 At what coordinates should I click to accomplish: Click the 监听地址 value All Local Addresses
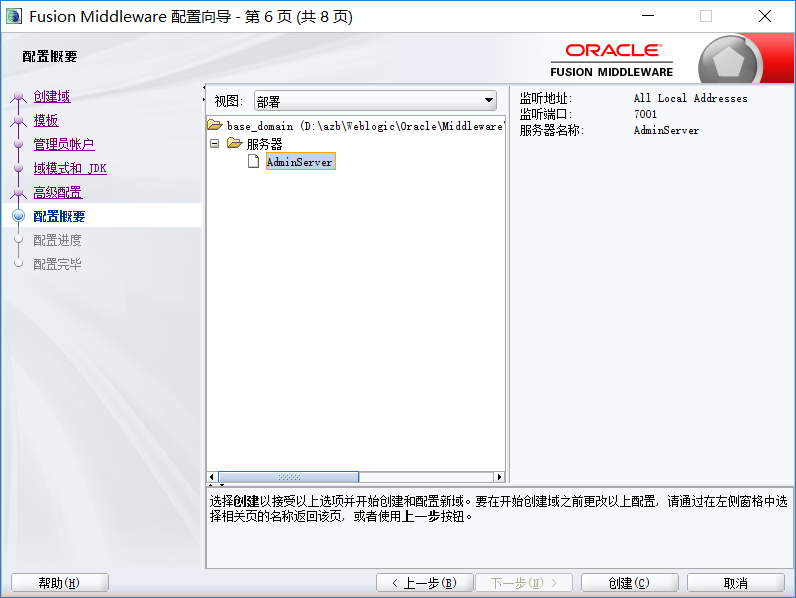pyautogui.click(x=690, y=98)
